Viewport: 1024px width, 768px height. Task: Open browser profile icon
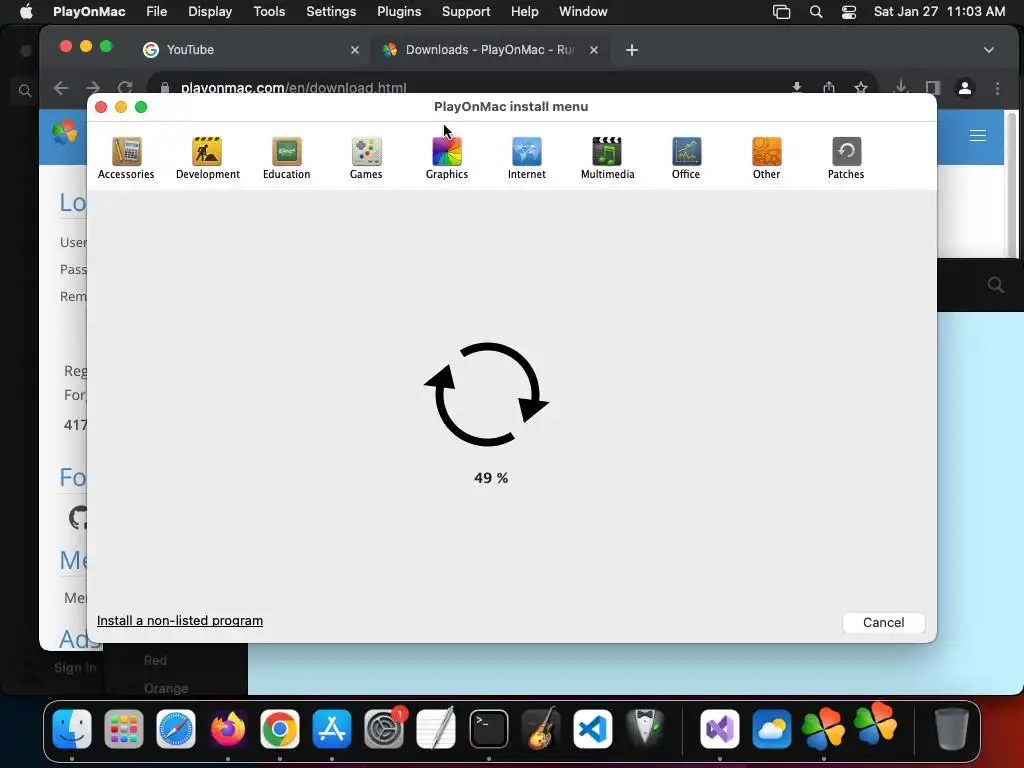coord(965,88)
